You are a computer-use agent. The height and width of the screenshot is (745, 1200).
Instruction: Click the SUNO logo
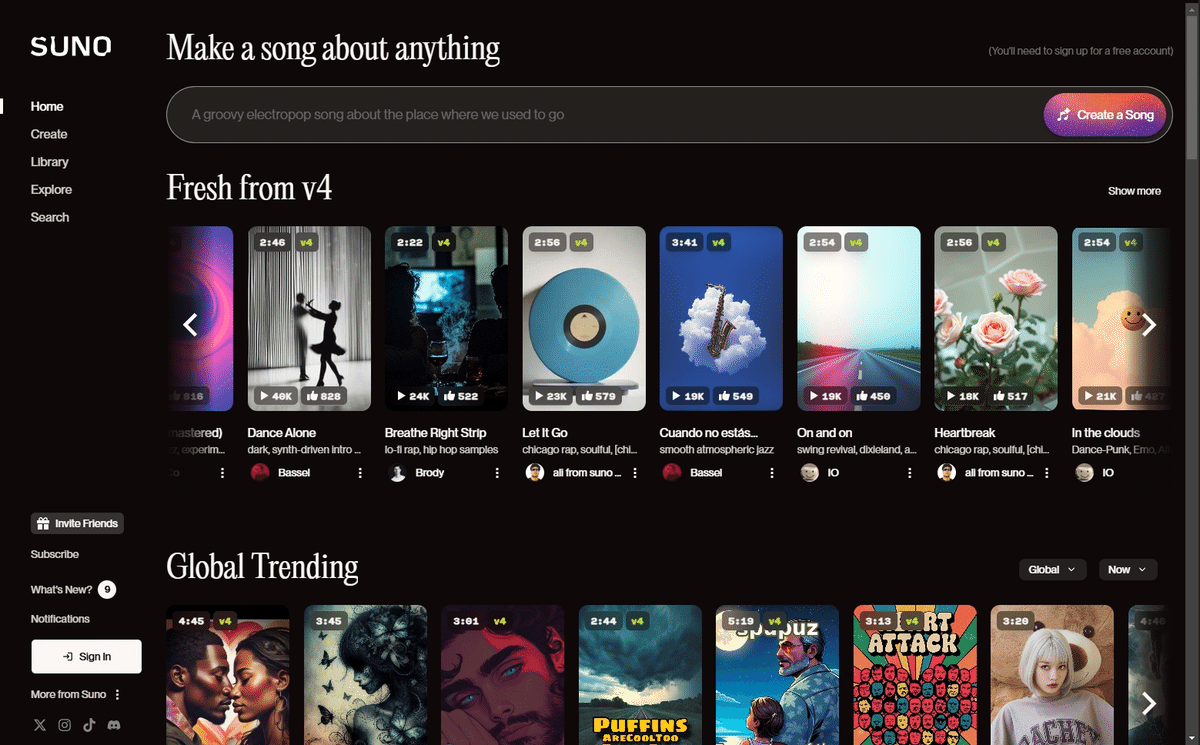click(71, 46)
